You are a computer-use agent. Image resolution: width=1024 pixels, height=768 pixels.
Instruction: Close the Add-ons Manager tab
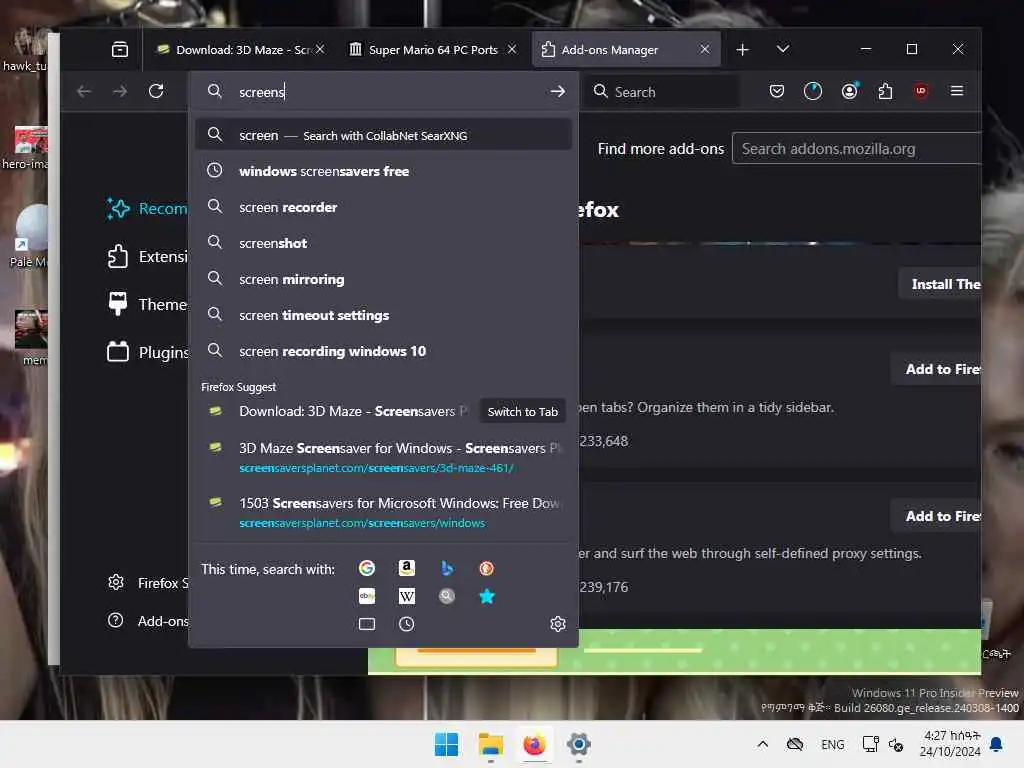(705, 49)
